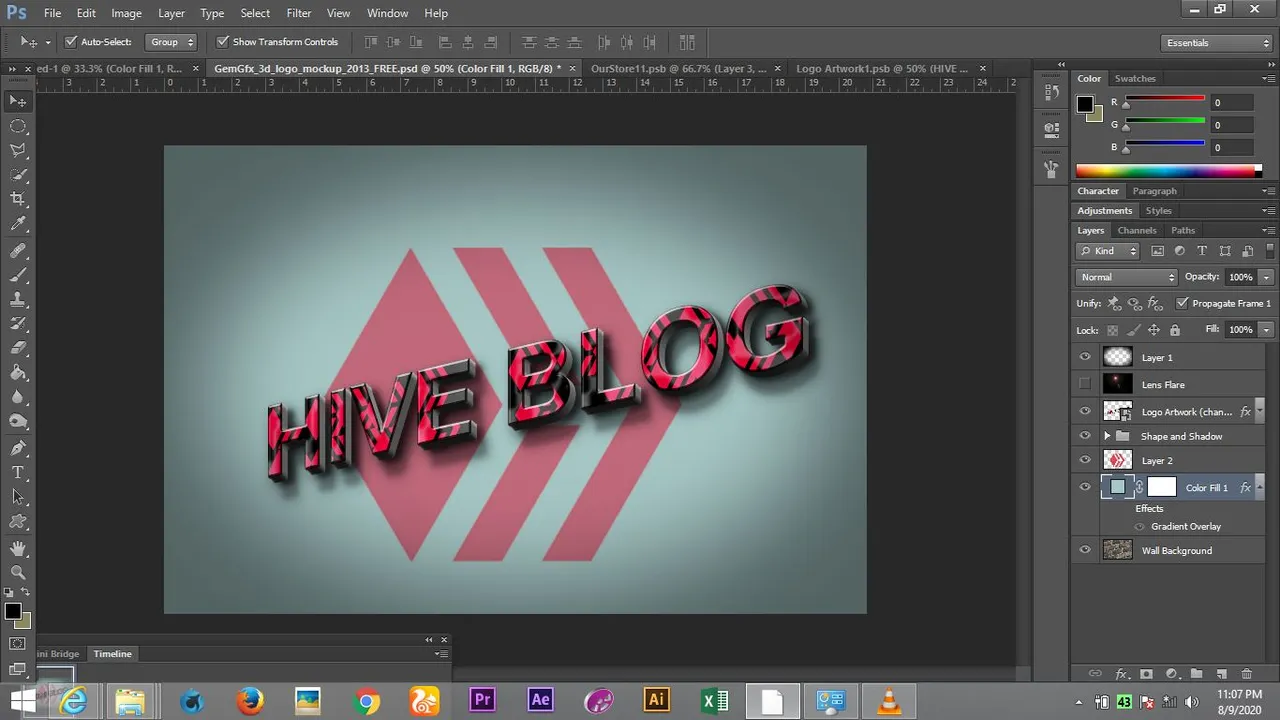
Task: Expand the Shape and Shadow group
Action: (1107, 436)
